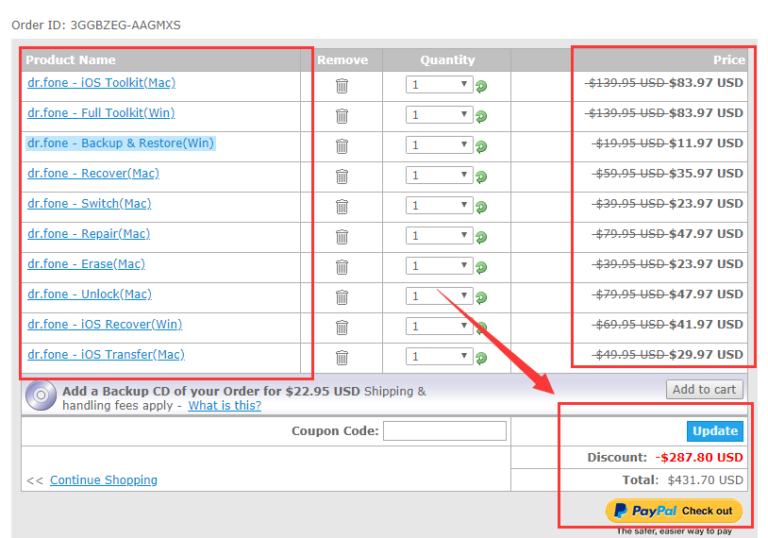Image resolution: width=768 pixels, height=538 pixels.
Task: Click refresh icon in Recover(Mac) row
Action: coord(481,177)
